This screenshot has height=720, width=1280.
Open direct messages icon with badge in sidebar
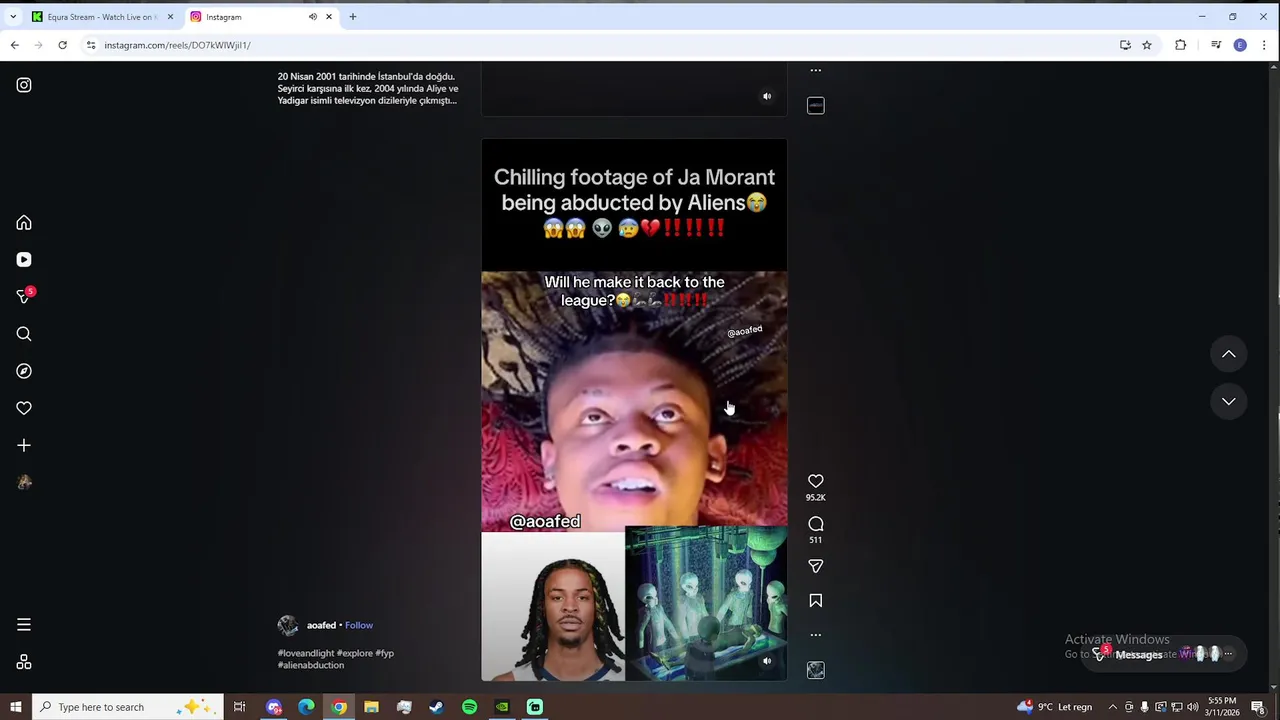tap(24, 296)
